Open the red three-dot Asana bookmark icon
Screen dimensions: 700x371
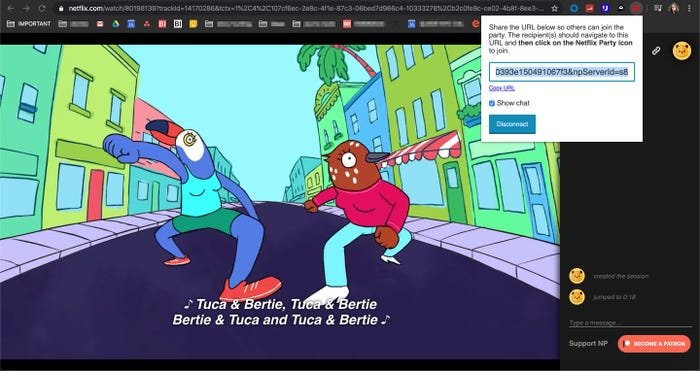(147, 24)
